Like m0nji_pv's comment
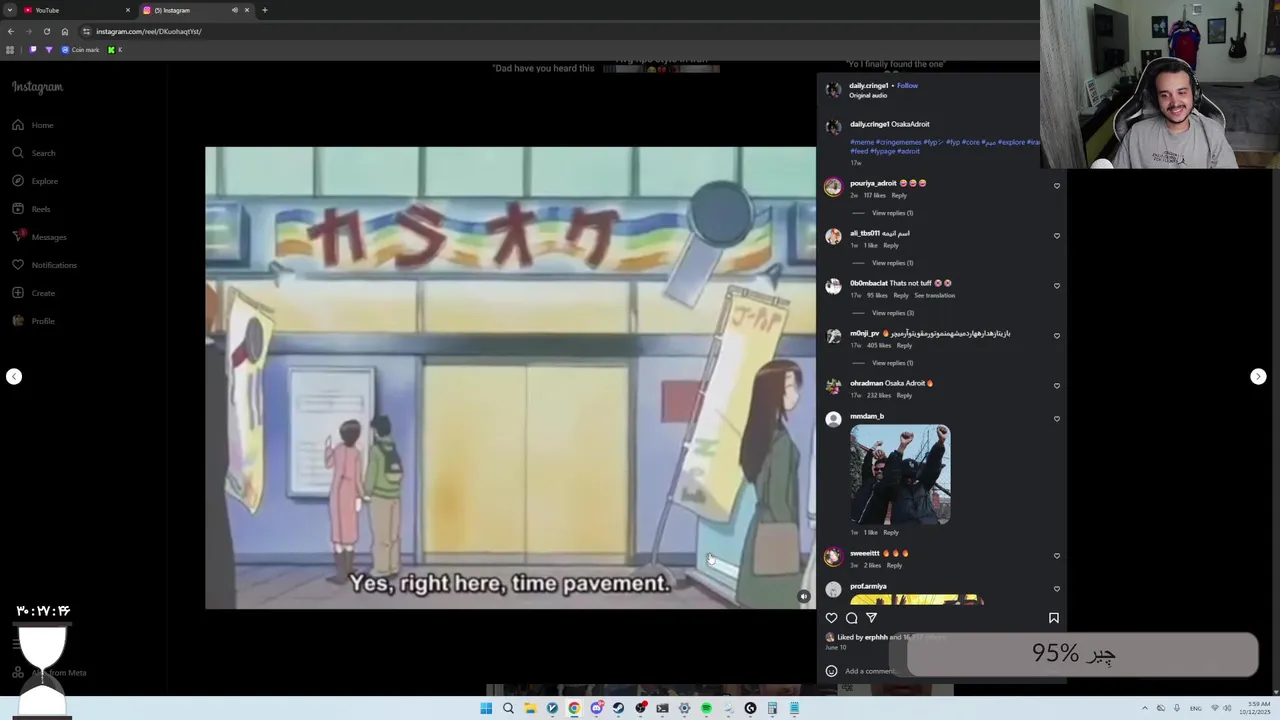Image resolution: width=1280 pixels, height=720 pixels. pos(1056,336)
